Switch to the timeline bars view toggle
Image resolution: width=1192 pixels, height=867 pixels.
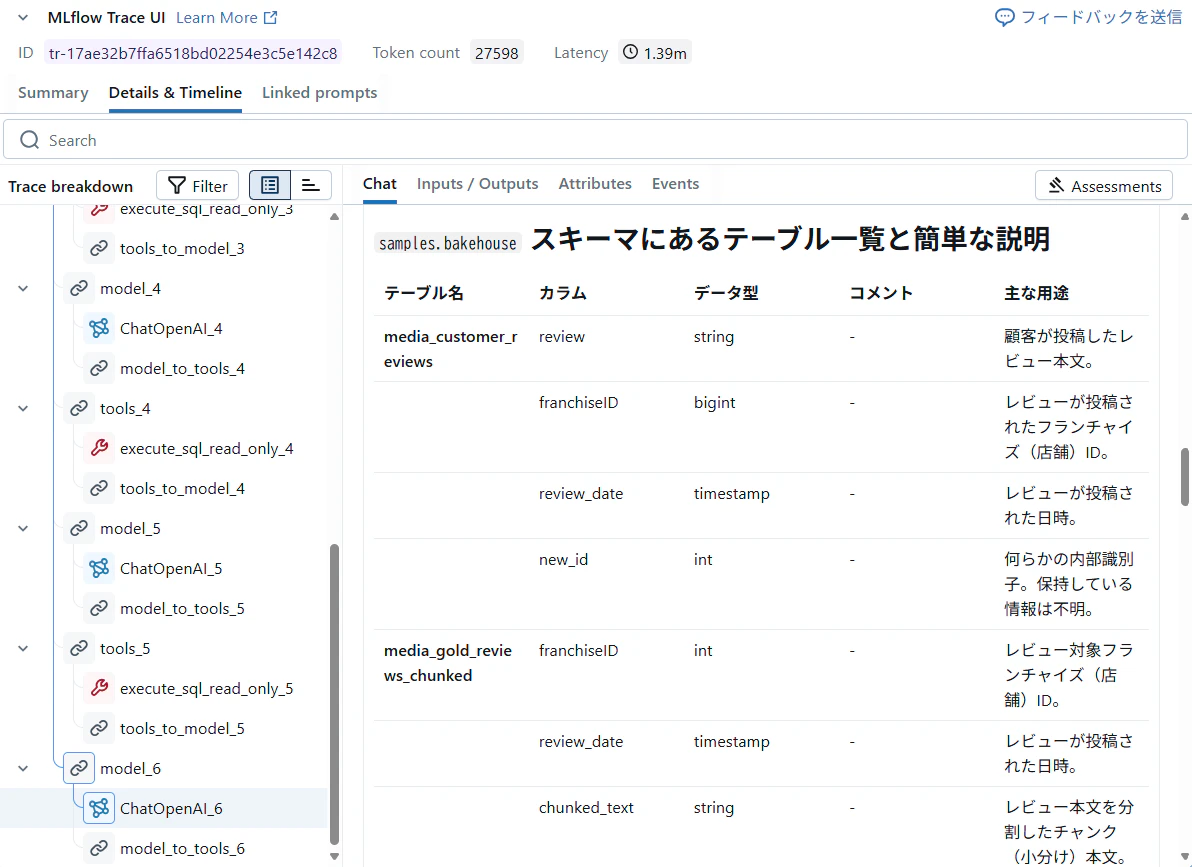click(x=311, y=186)
